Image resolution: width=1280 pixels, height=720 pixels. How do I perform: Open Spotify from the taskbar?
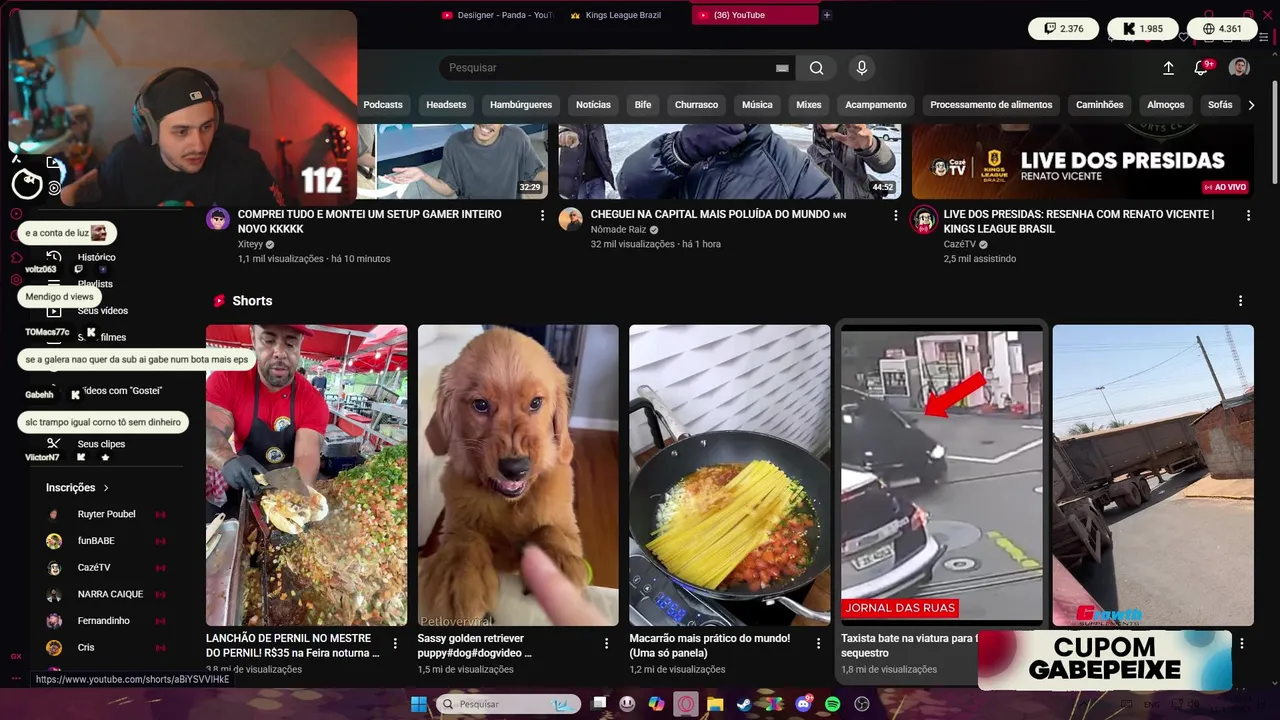[x=832, y=704]
